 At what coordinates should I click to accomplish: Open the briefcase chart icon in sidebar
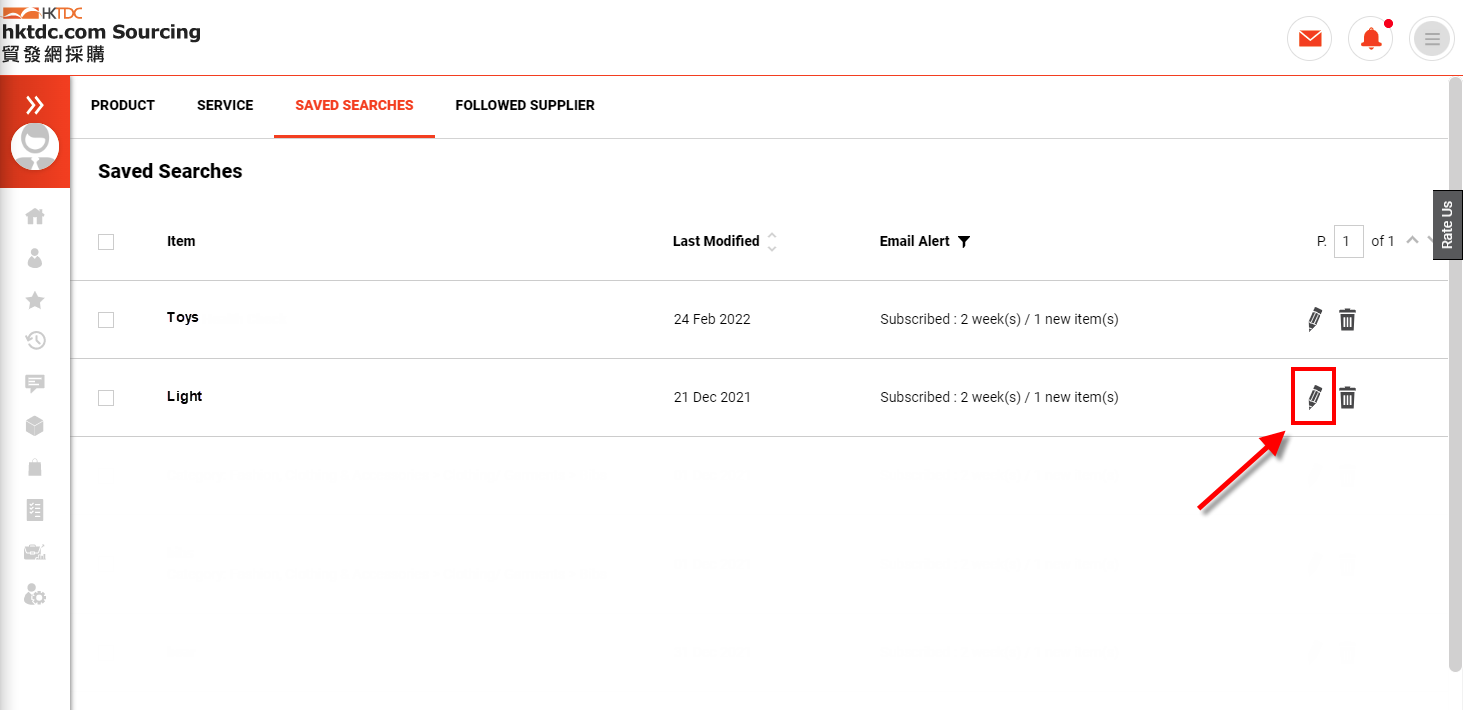(35, 552)
